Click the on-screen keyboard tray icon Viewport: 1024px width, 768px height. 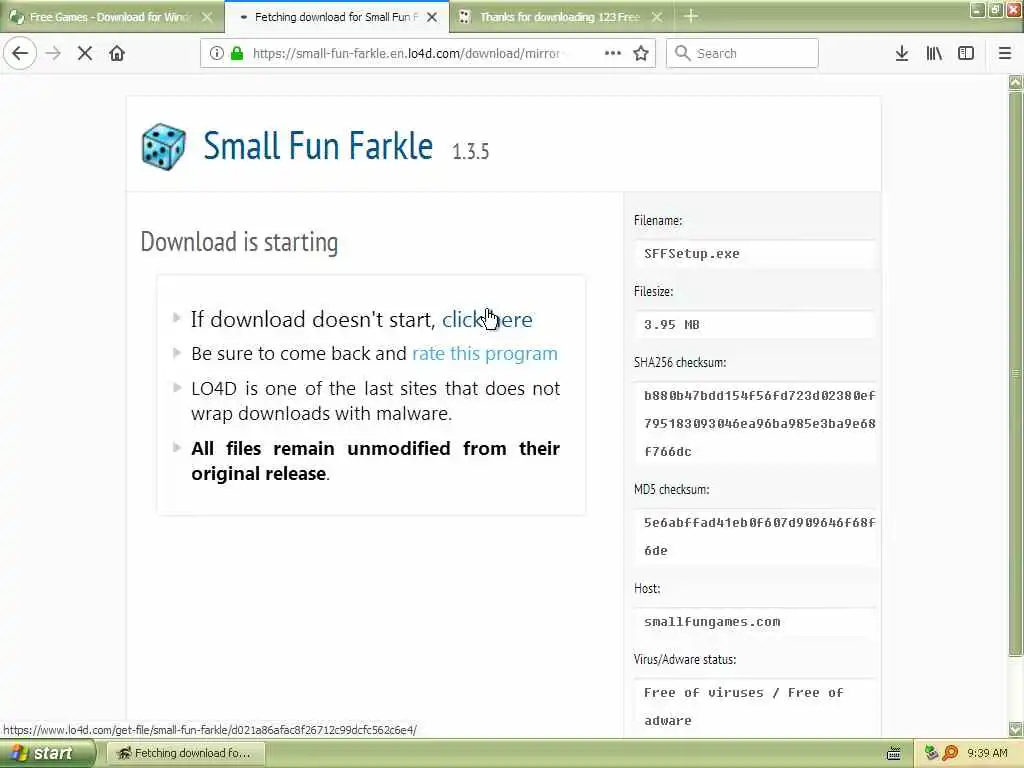893,754
